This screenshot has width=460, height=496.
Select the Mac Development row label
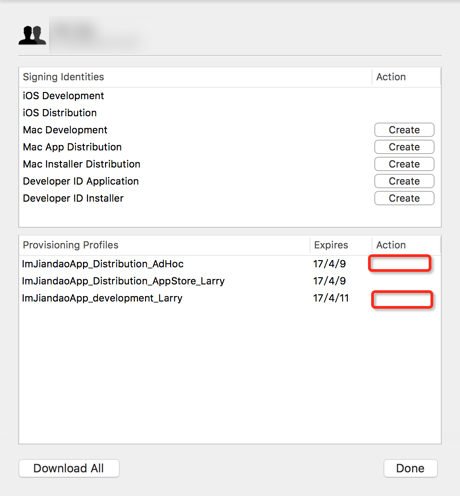(x=65, y=130)
